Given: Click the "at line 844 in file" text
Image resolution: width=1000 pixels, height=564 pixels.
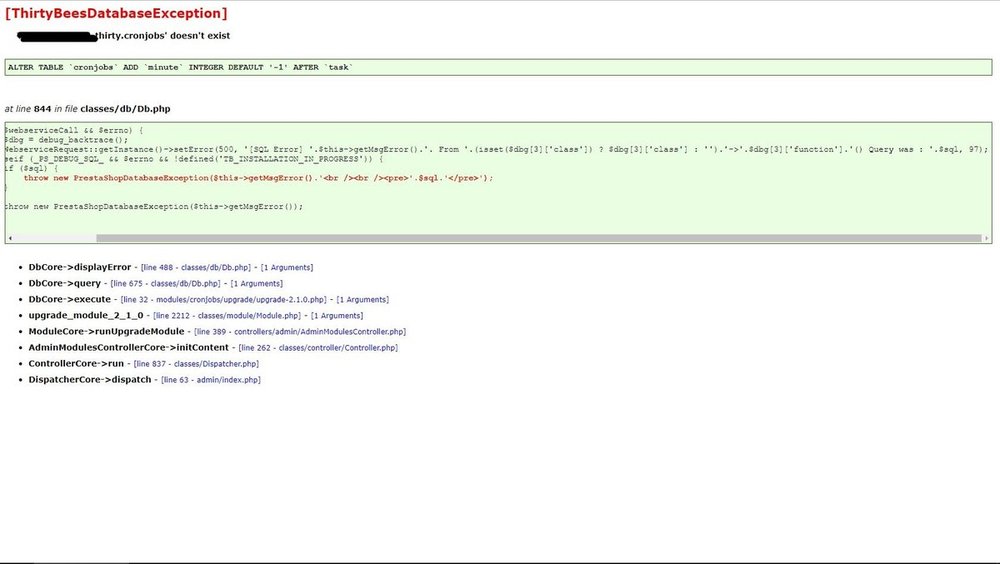Looking at the screenshot, I should 41,109.
